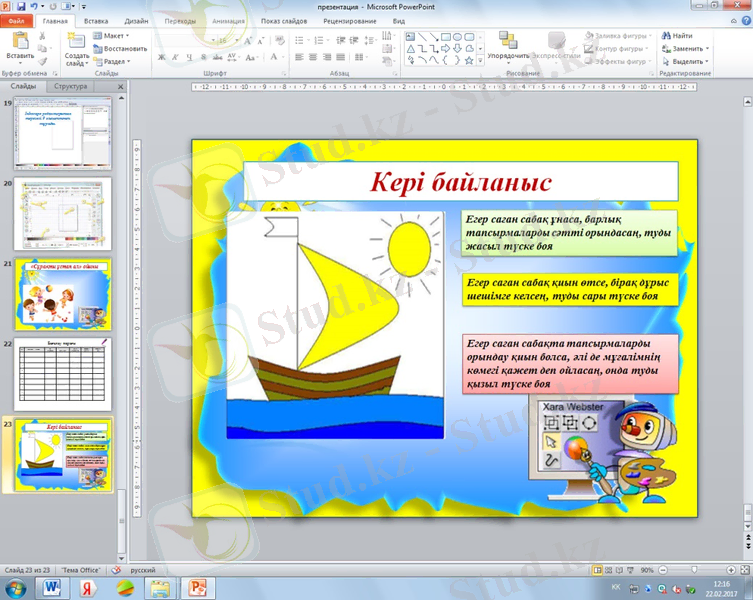Click the Arrange (Упорядочить) icon
The image size is (753, 600).
coord(509,40)
